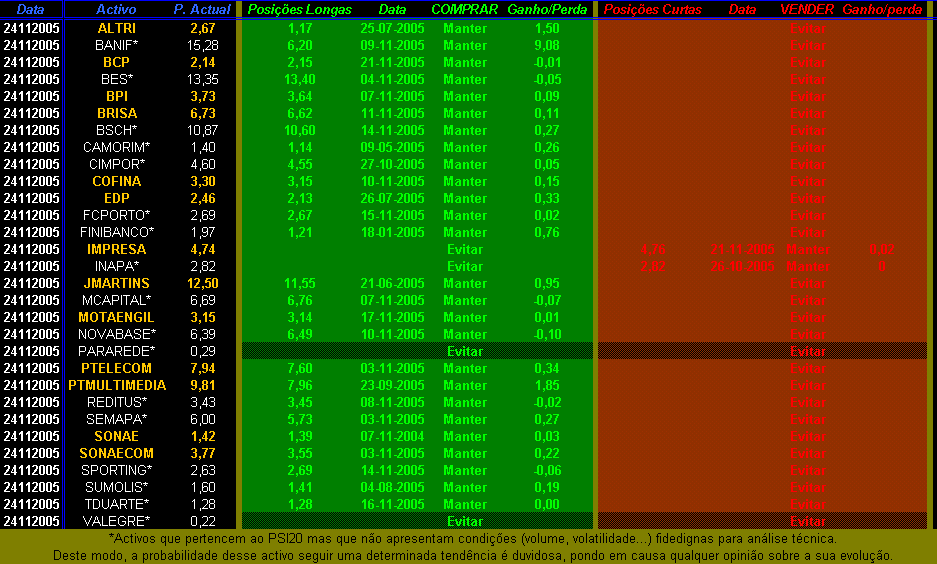Select the SONAECOM stock name
This screenshot has width=937, height=564.
pos(117,453)
